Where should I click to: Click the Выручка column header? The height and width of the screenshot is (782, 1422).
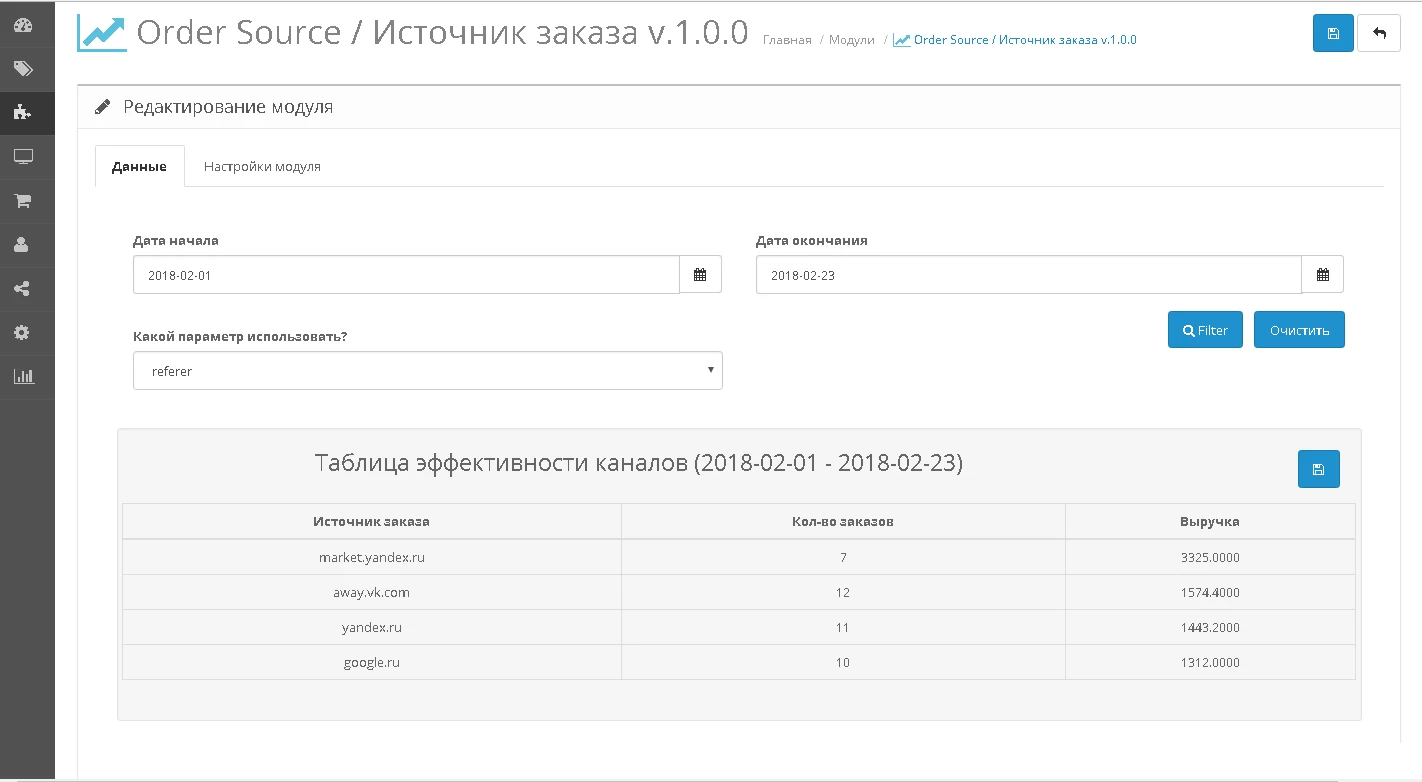tap(1210, 522)
